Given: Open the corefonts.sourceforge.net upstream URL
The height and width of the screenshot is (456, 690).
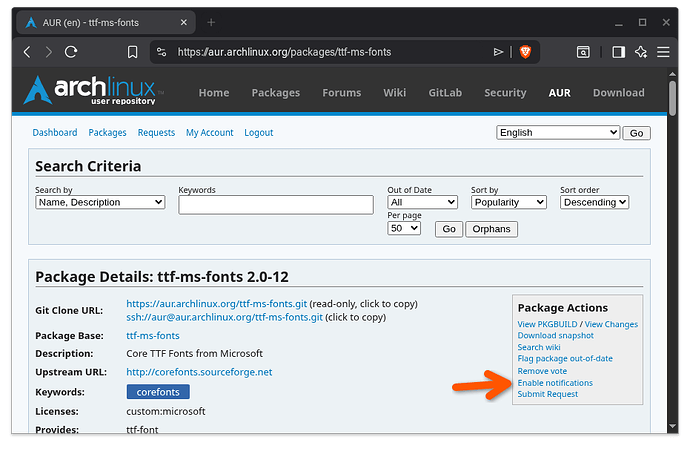Looking at the screenshot, I should (x=199, y=372).
